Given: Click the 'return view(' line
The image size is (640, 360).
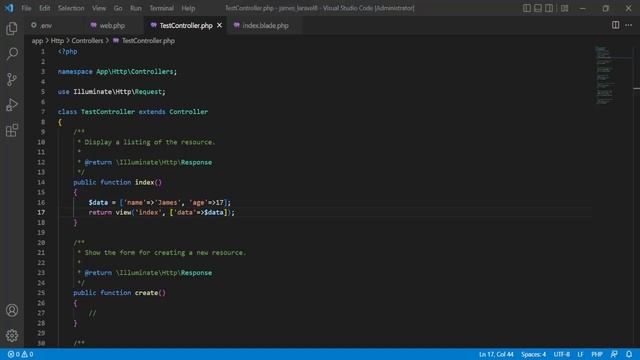Looking at the screenshot, I should point(162,213).
